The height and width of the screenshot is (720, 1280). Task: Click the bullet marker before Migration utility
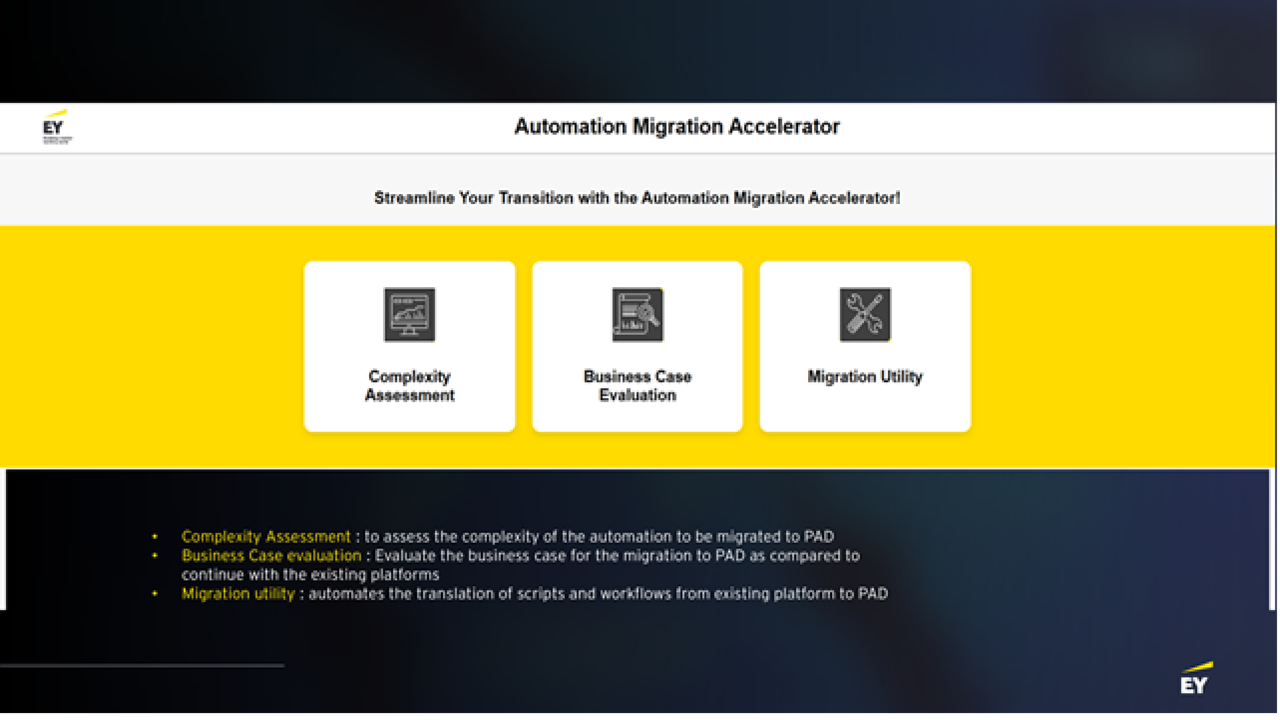pyautogui.click(x=155, y=594)
